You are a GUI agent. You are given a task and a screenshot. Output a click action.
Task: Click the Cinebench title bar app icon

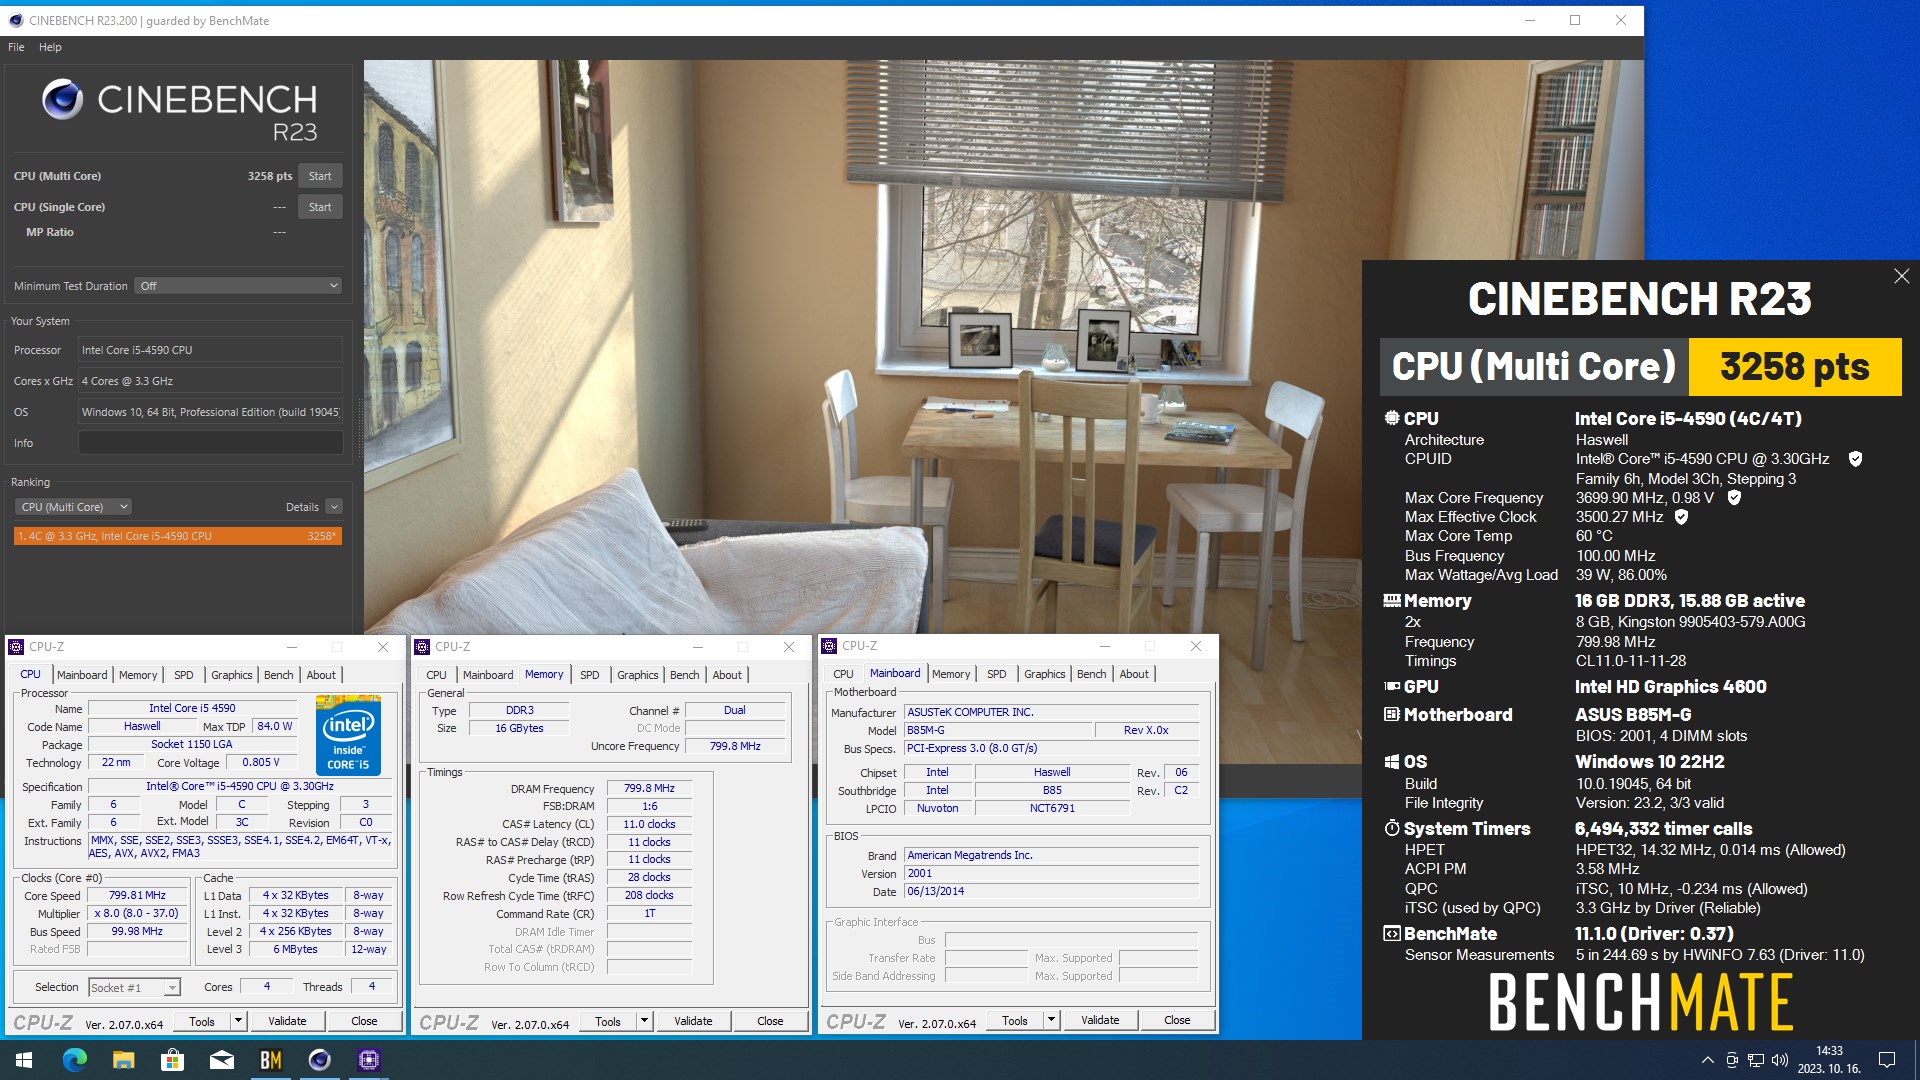coord(15,20)
